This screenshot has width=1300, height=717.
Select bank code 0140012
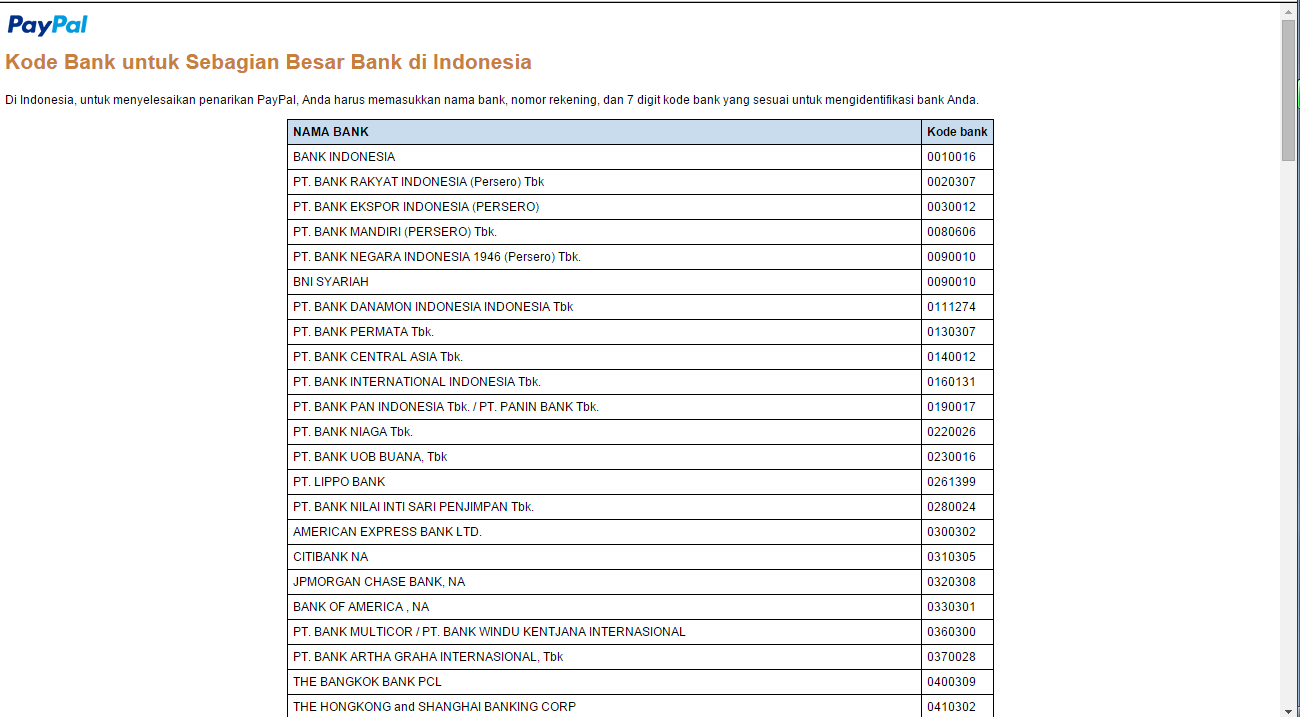(x=951, y=357)
